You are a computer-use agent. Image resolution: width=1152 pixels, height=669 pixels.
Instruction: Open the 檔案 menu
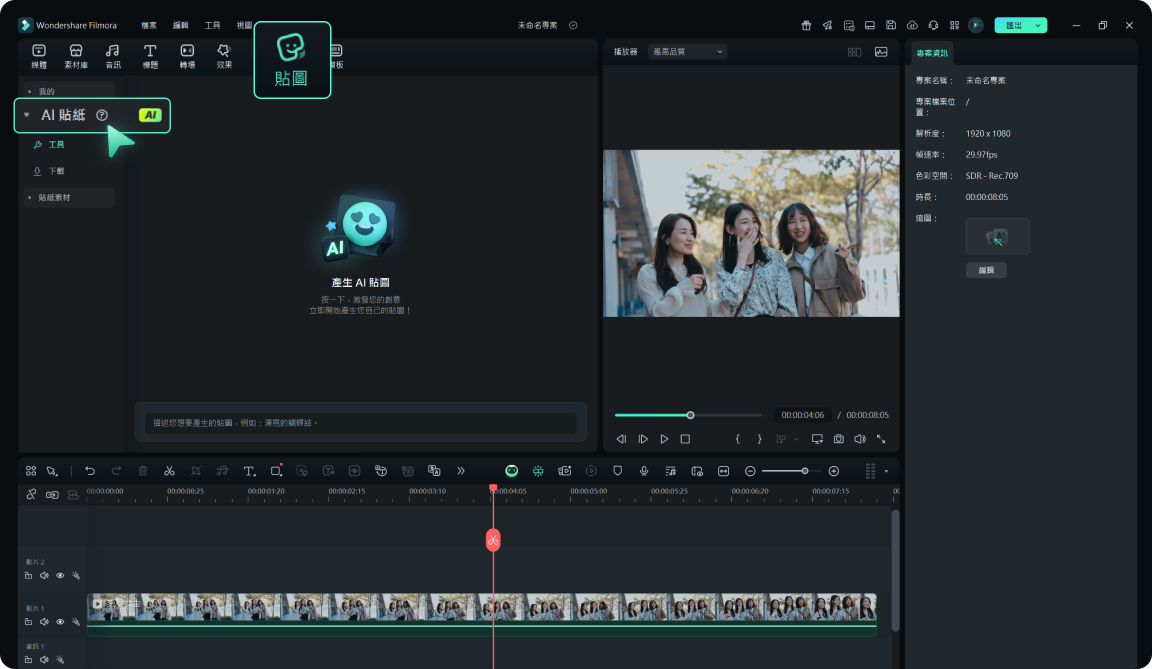149,25
